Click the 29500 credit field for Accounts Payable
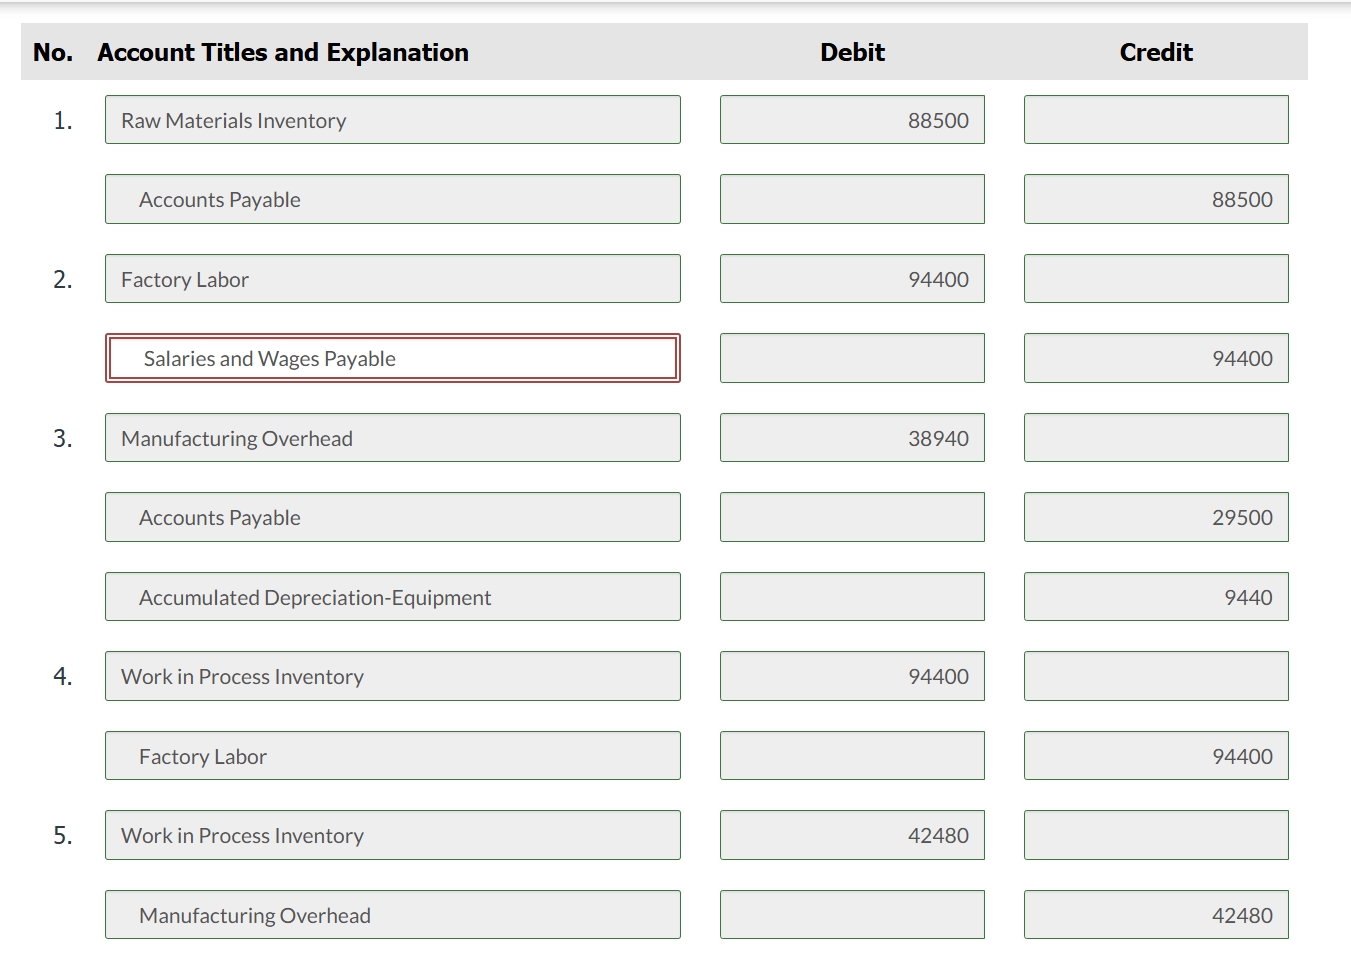 [x=1156, y=517]
